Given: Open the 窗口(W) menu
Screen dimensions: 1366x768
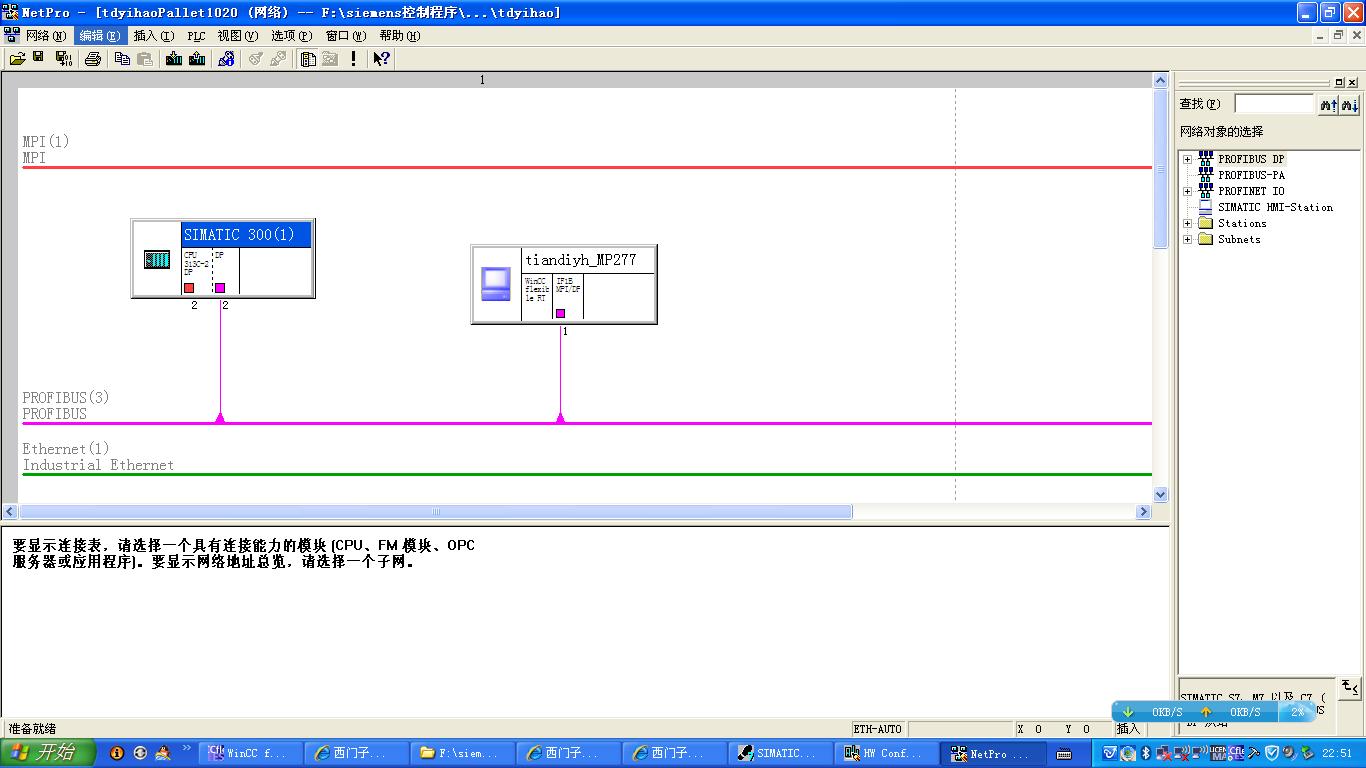Looking at the screenshot, I should click(346, 36).
